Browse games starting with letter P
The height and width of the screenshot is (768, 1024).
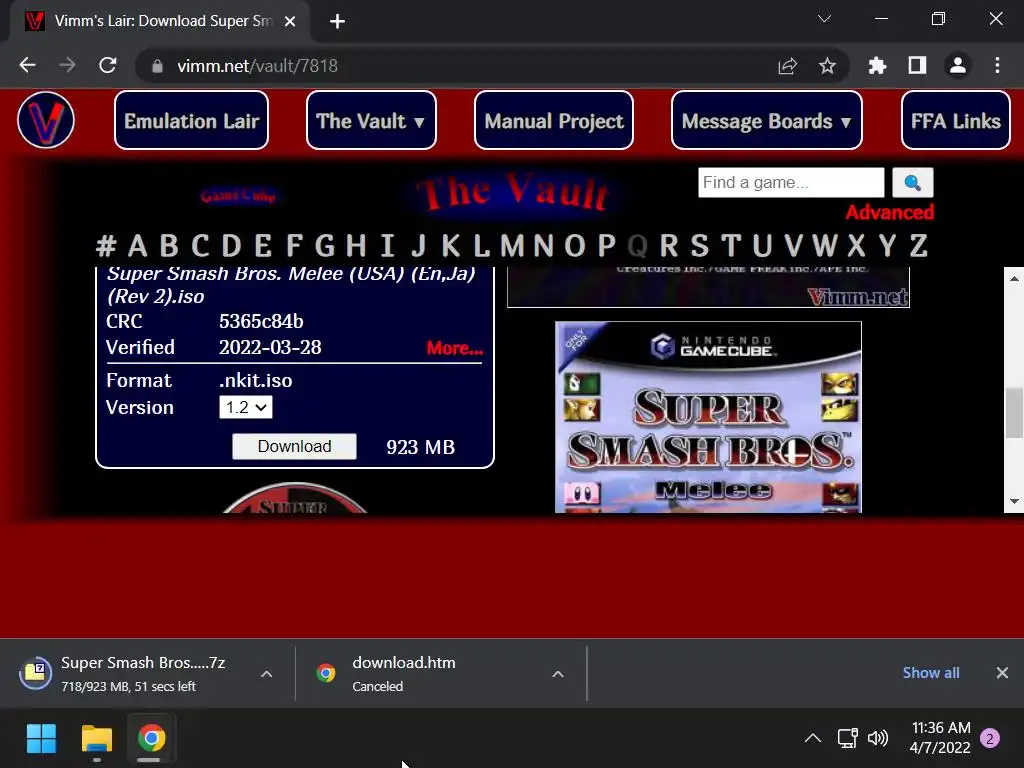point(607,246)
